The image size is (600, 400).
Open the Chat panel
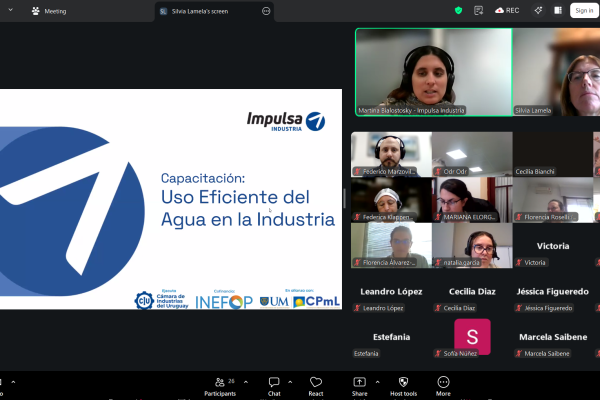[274, 387]
